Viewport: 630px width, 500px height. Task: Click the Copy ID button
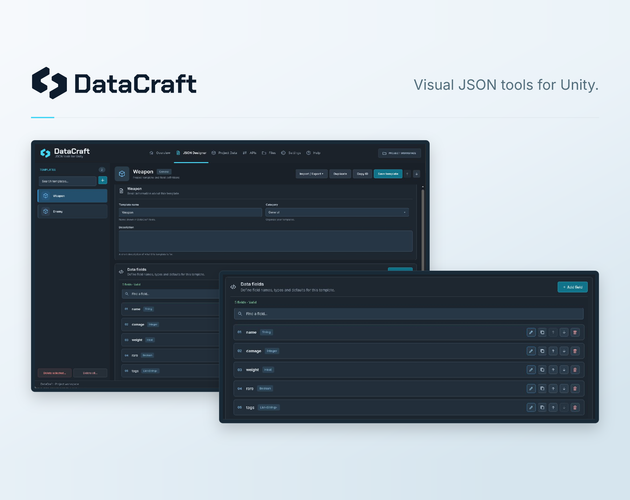pyautogui.click(x=362, y=174)
